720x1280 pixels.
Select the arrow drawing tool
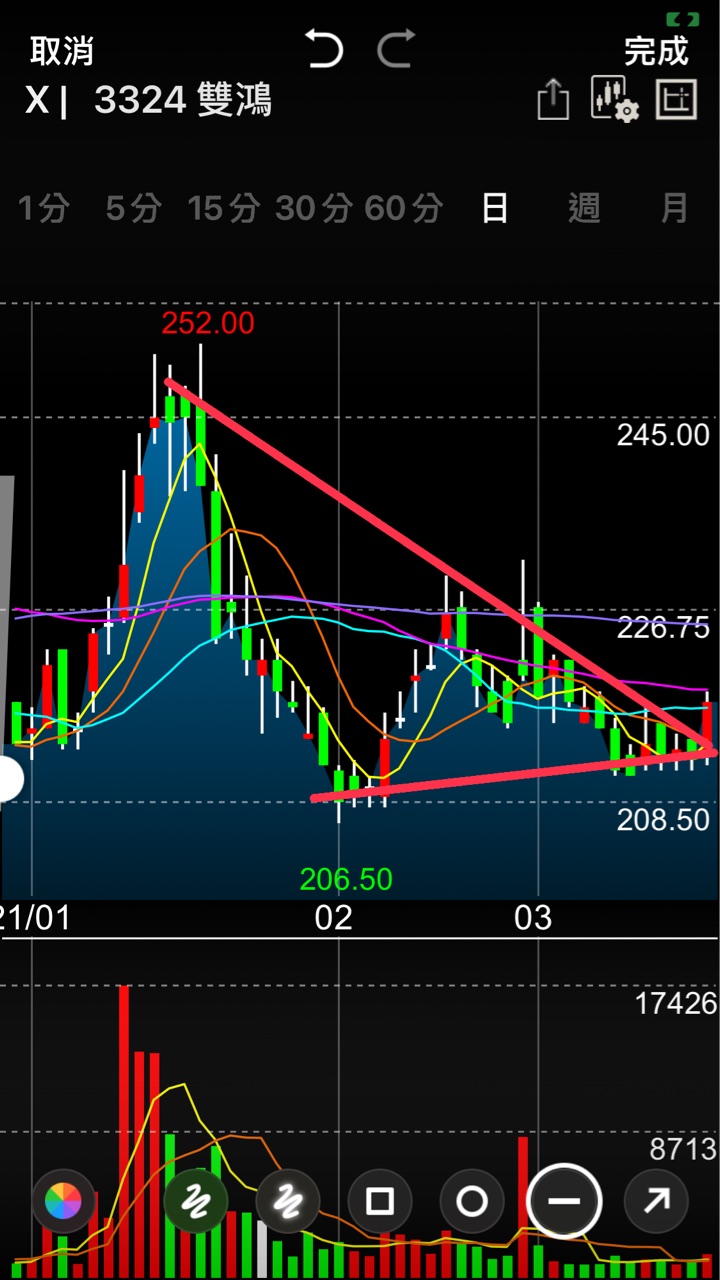(x=656, y=1200)
